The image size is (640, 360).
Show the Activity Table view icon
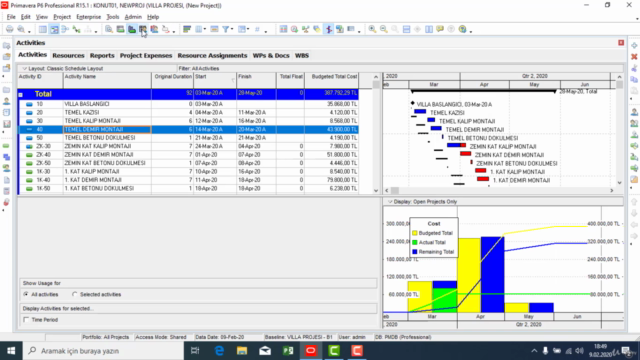(x=42, y=29)
